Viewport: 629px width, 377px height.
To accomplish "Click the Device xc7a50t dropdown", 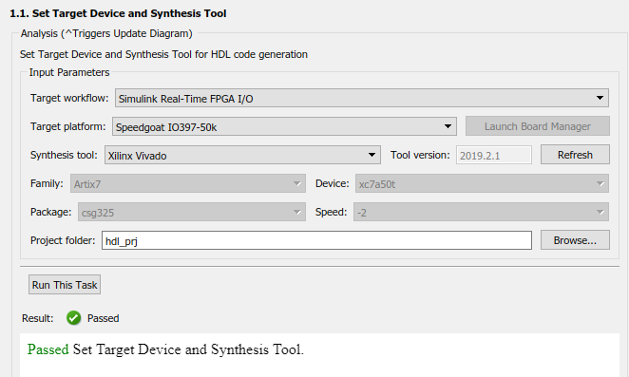I will tap(482, 184).
